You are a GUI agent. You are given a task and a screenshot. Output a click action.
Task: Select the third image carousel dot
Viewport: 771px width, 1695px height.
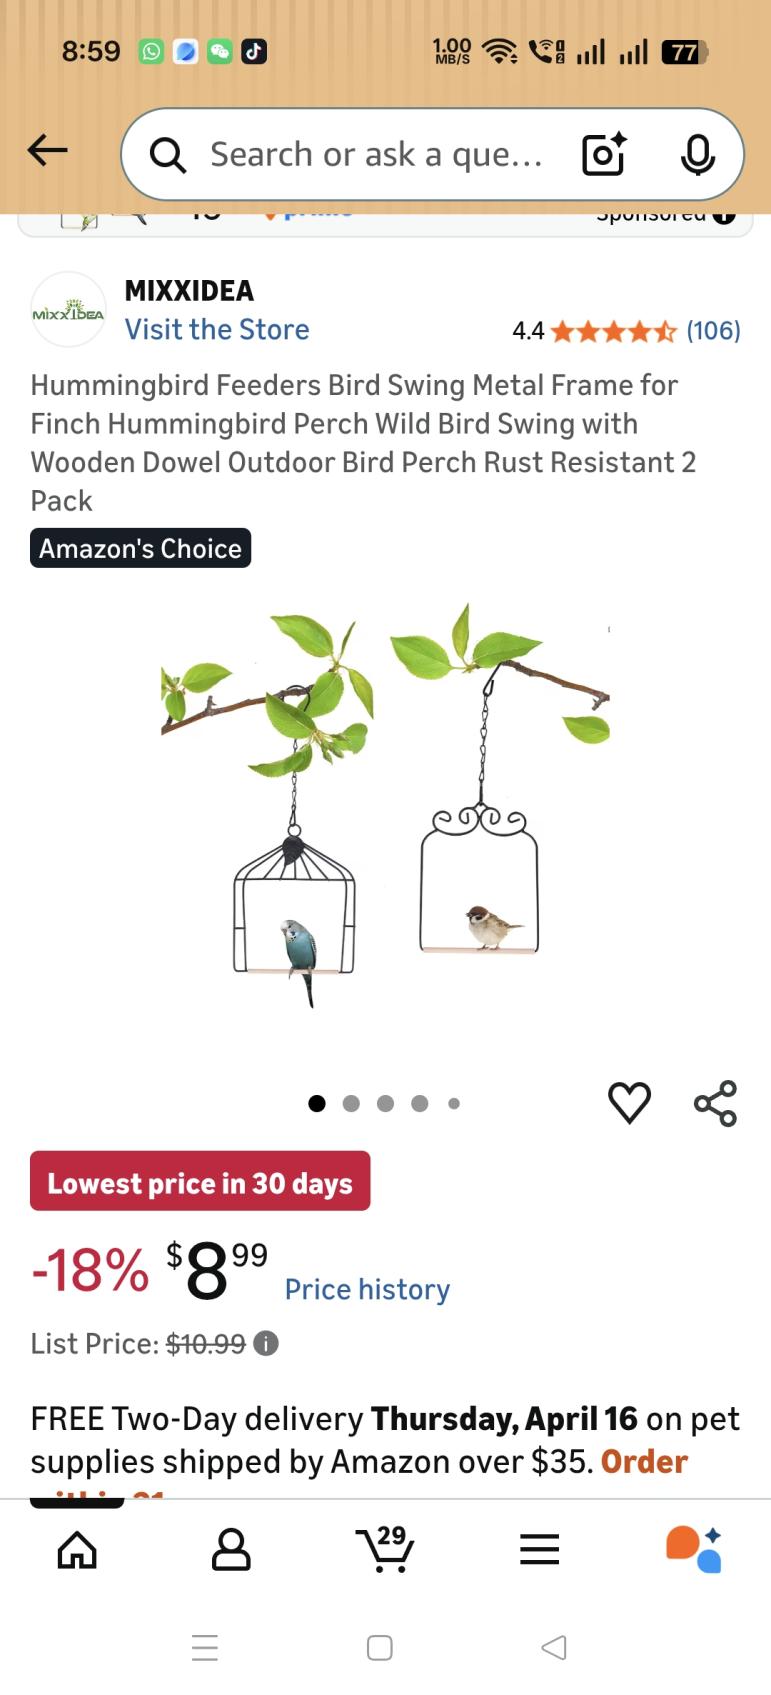[385, 1104]
